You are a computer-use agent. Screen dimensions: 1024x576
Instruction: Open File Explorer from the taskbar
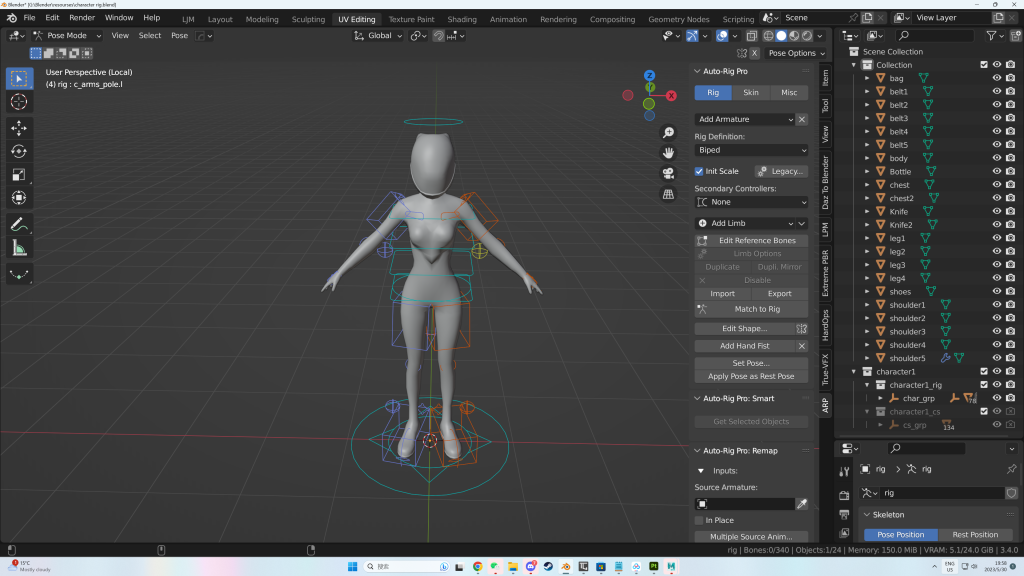tap(513, 567)
